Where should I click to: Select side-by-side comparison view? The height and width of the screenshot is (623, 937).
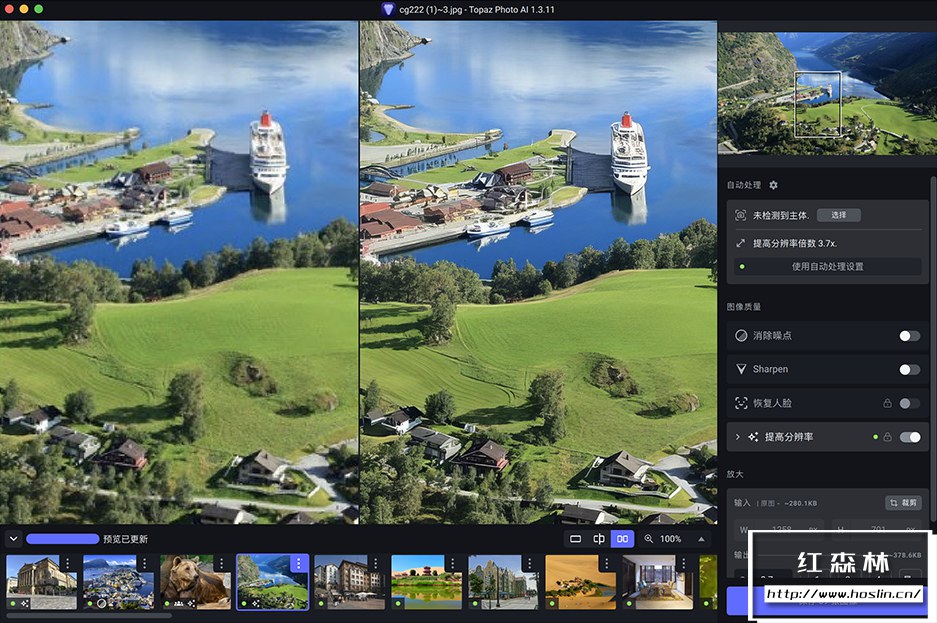pos(622,539)
